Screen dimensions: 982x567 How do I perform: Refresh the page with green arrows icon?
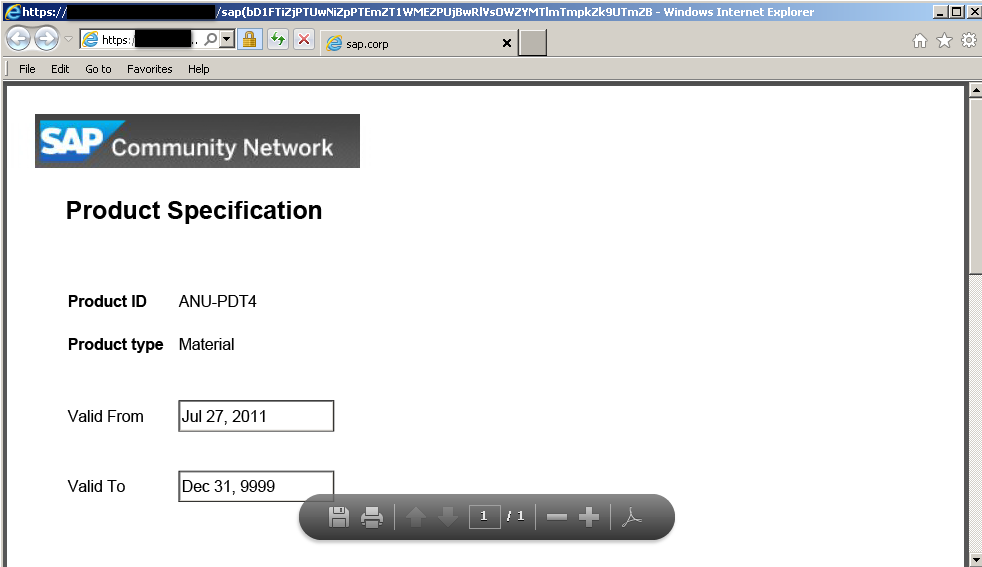click(x=277, y=39)
